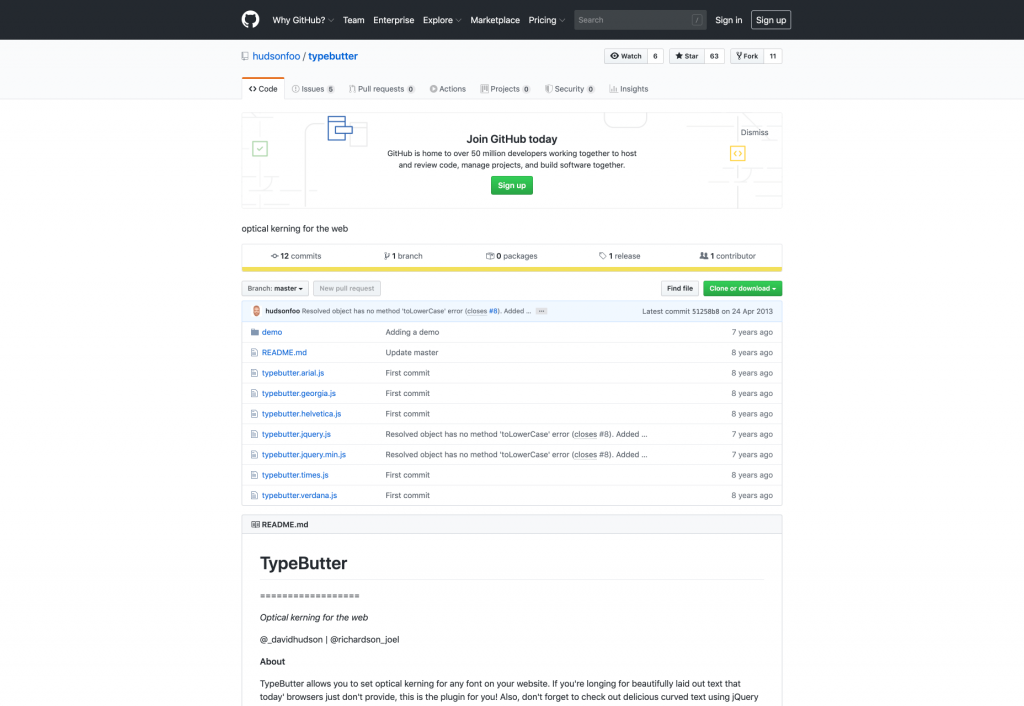The height and width of the screenshot is (706, 1024).
Task: Click the file icon beside typebutter.jquery.js
Action: [x=254, y=434]
